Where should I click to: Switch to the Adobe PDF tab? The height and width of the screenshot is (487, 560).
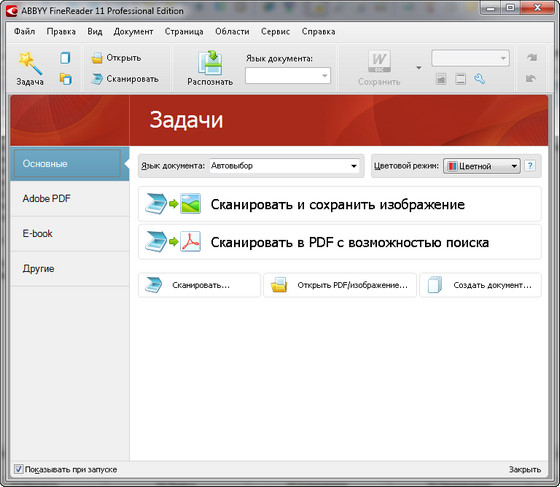tap(70, 199)
